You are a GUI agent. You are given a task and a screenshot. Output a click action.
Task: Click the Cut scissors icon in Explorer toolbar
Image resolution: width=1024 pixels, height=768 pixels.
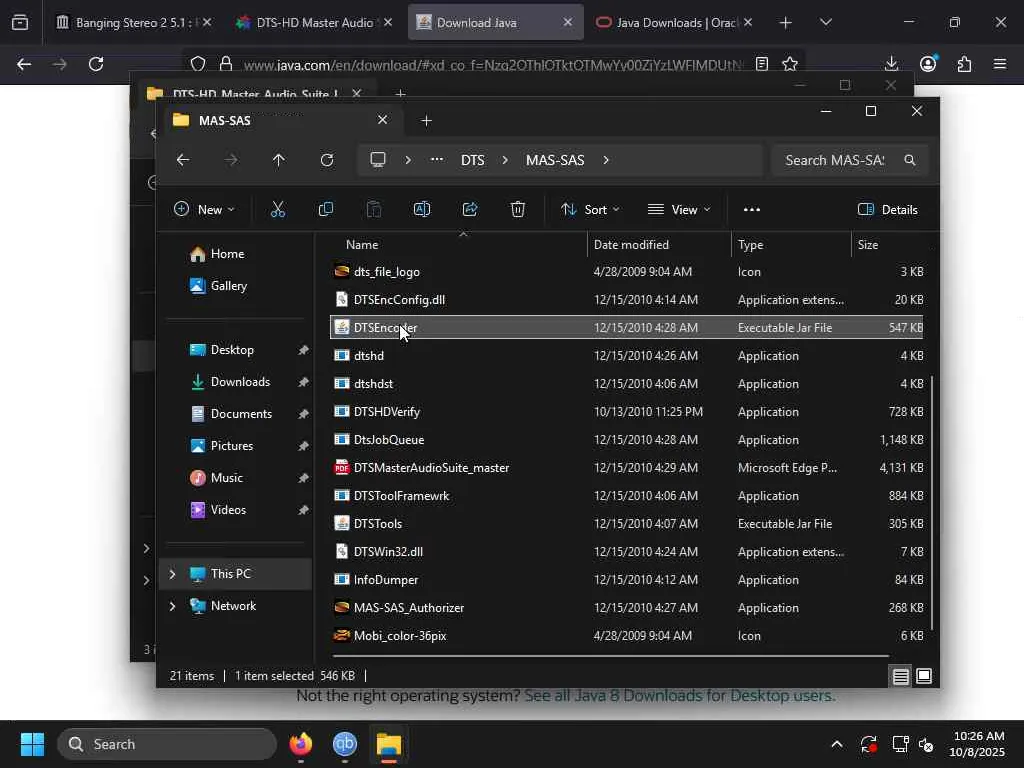278,210
